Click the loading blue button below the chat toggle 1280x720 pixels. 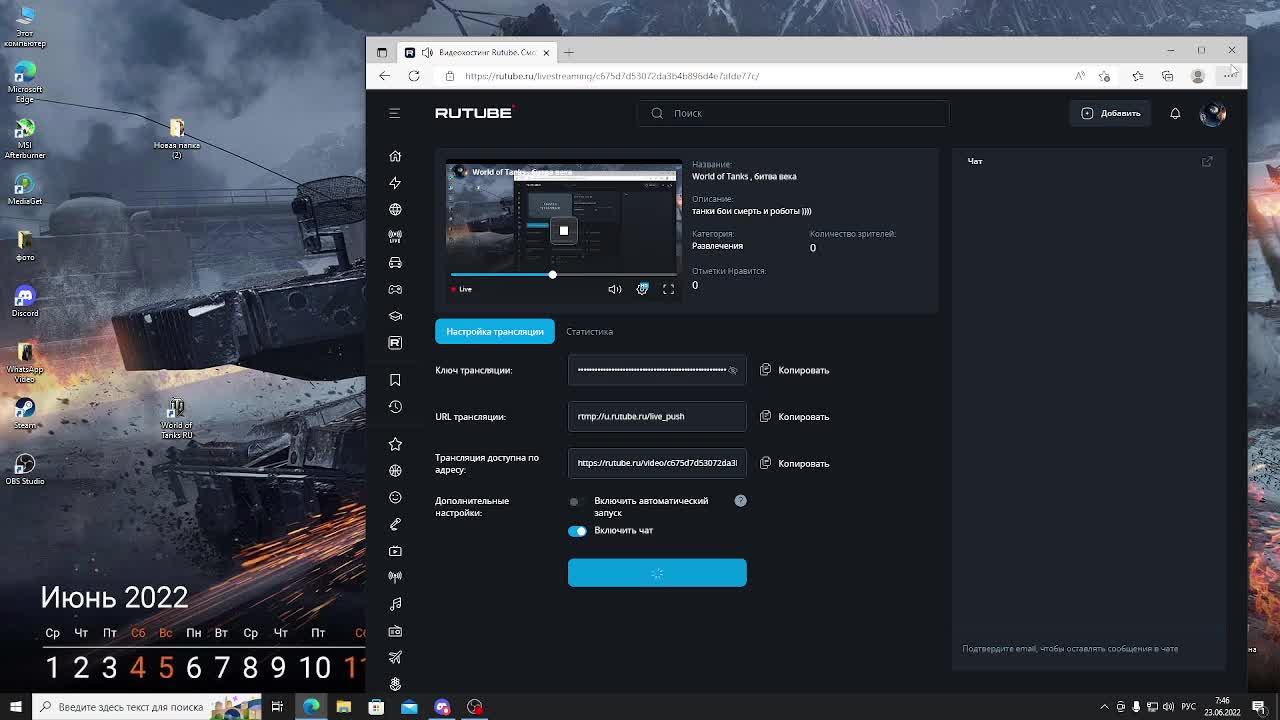[657, 573]
